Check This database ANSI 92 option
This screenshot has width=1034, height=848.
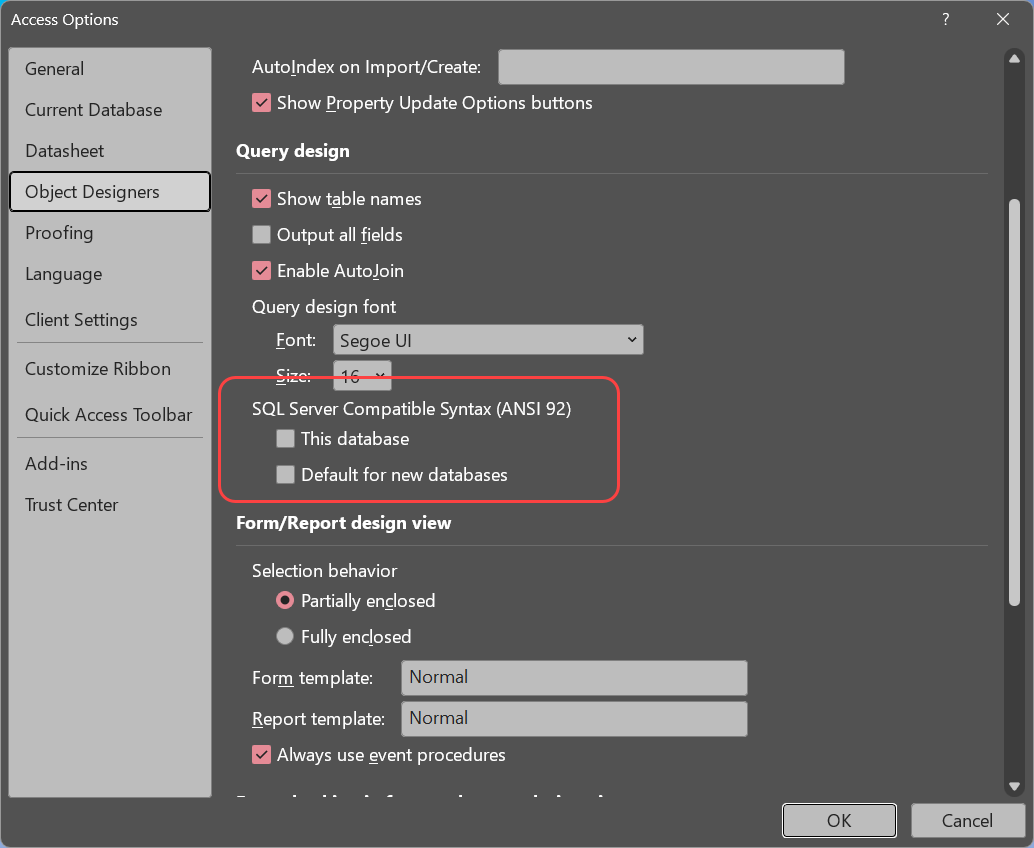click(286, 439)
